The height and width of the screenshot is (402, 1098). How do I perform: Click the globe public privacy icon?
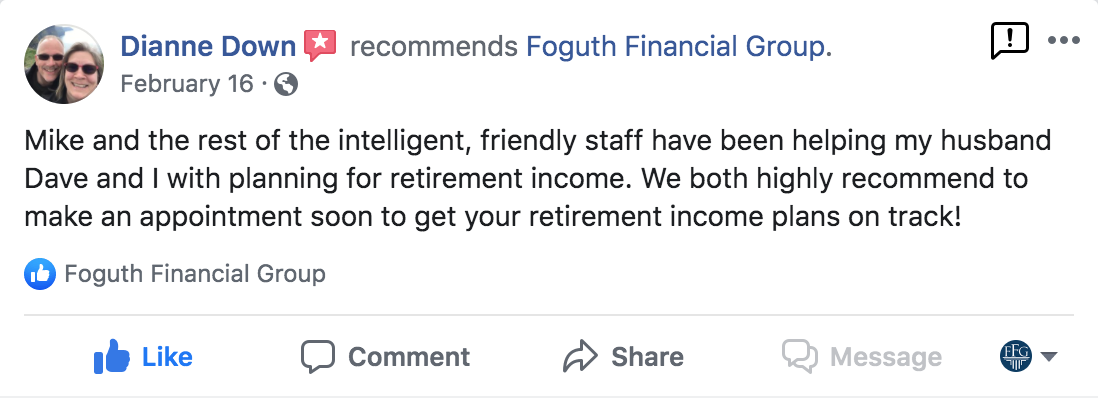(285, 84)
